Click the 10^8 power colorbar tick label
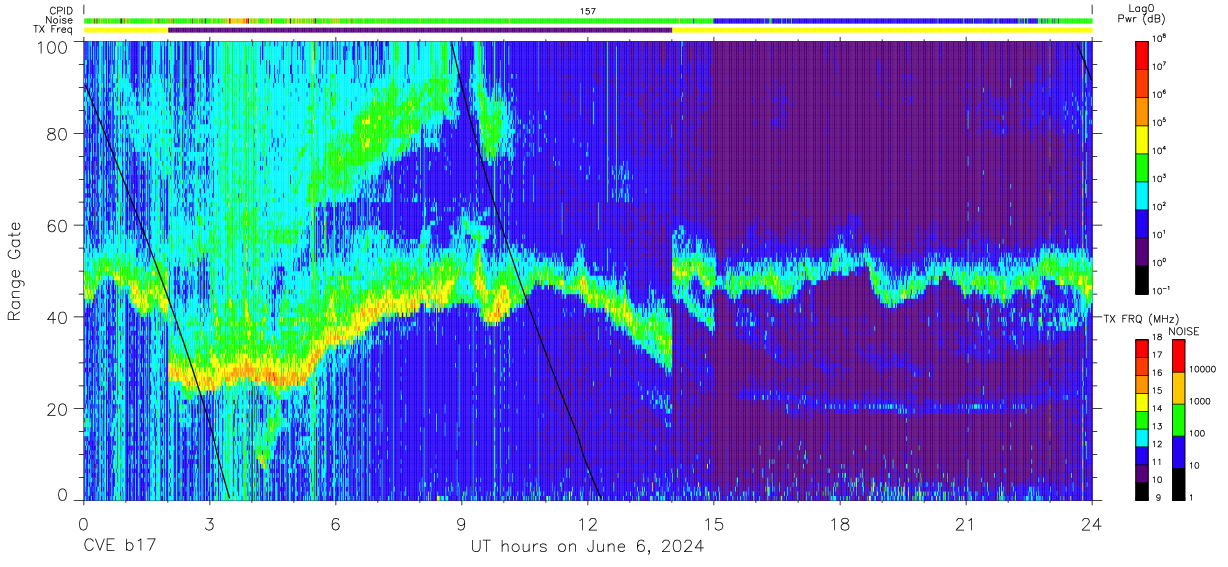Screen dimensions: 1228x567 [1161, 39]
